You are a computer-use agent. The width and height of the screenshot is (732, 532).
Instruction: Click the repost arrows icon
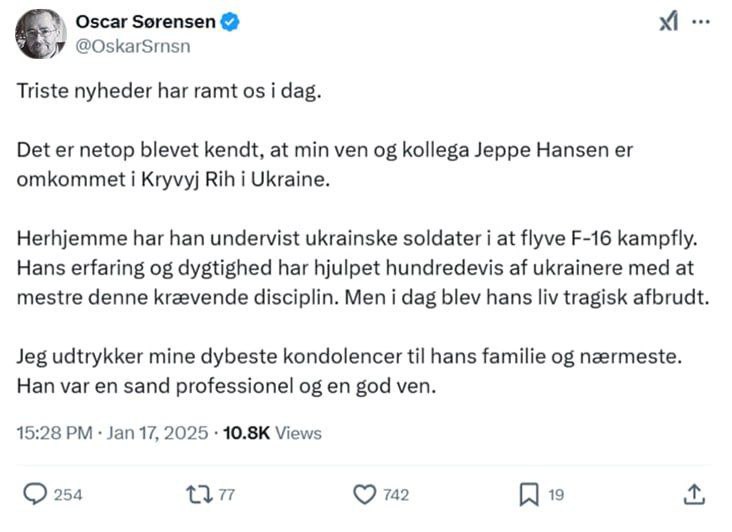tap(198, 494)
